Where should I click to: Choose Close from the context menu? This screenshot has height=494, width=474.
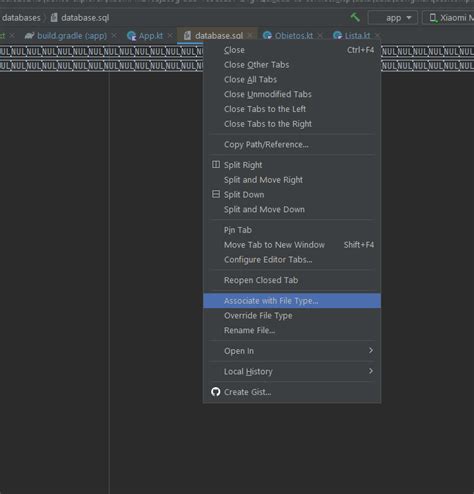point(292,50)
